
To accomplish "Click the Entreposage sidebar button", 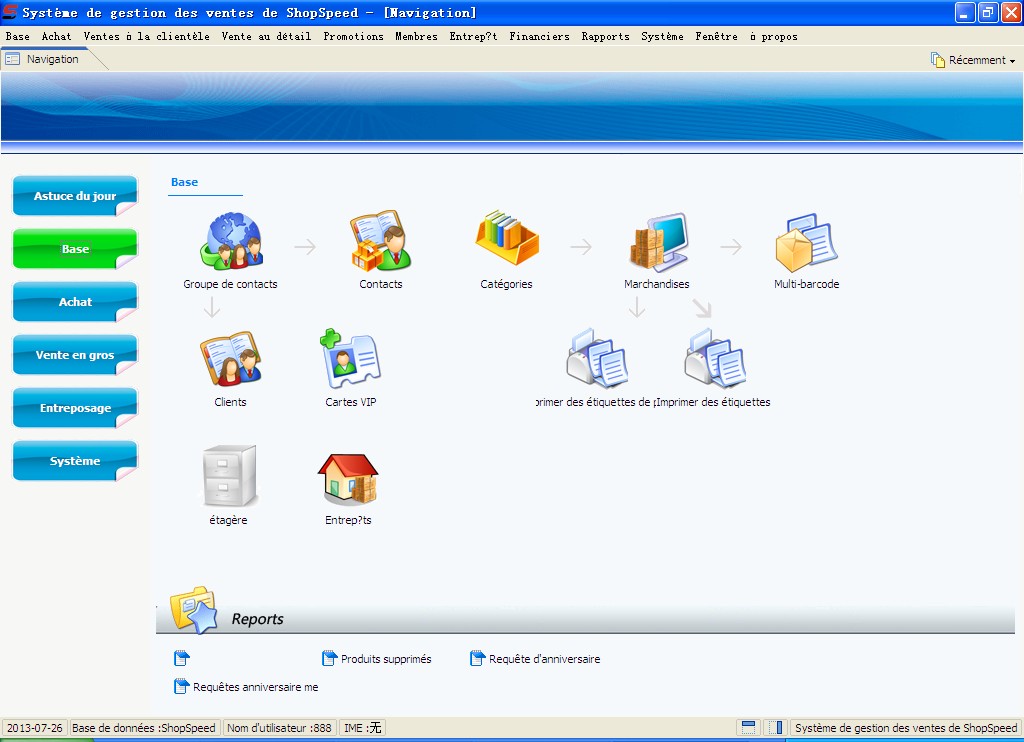I will click(75, 408).
